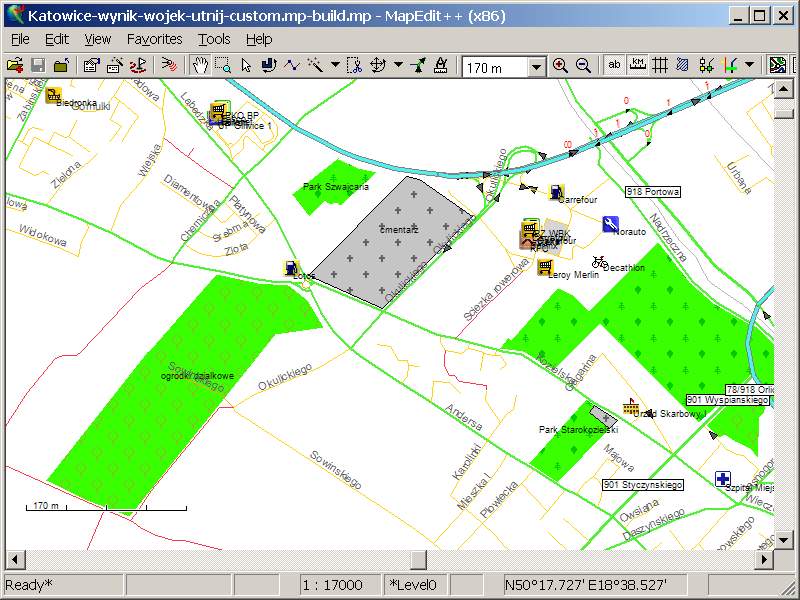Toggle the KM scale ruler display
Image resolution: width=800 pixels, height=600 pixels.
(x=637, y=66)
